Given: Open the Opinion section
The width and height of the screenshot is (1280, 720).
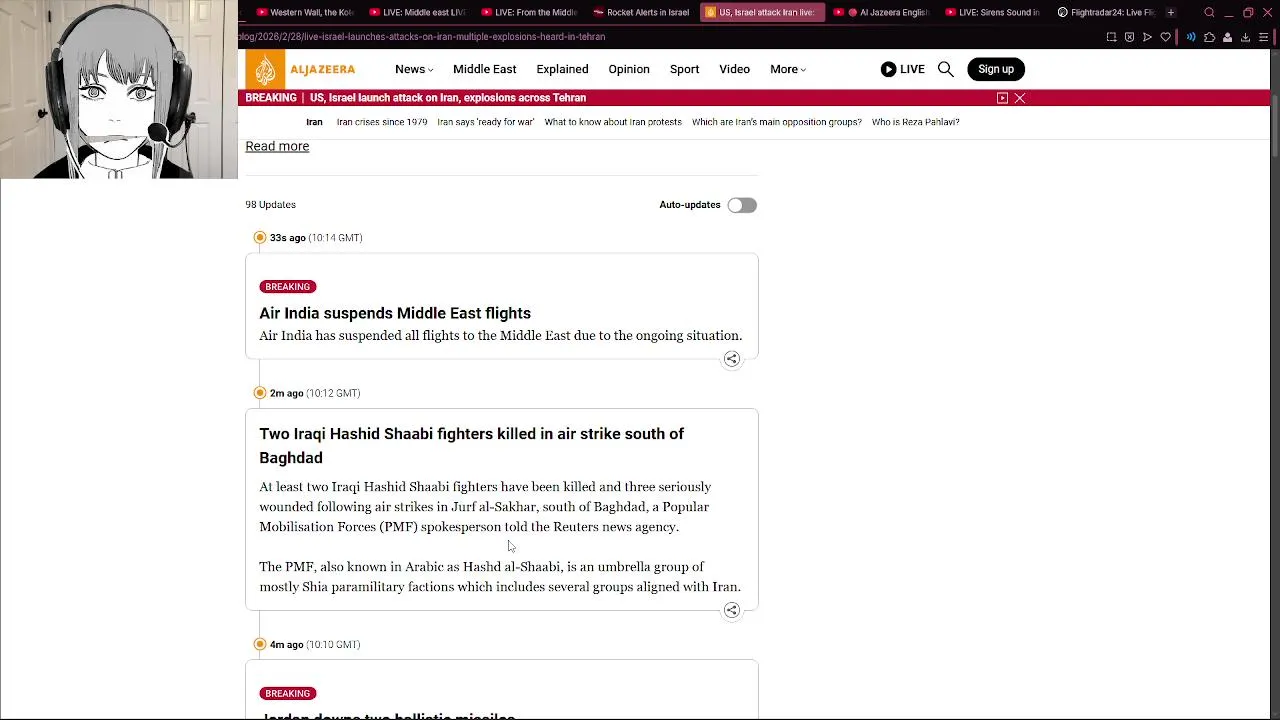Looking at the screenshot, I should (x=629, y=69).
